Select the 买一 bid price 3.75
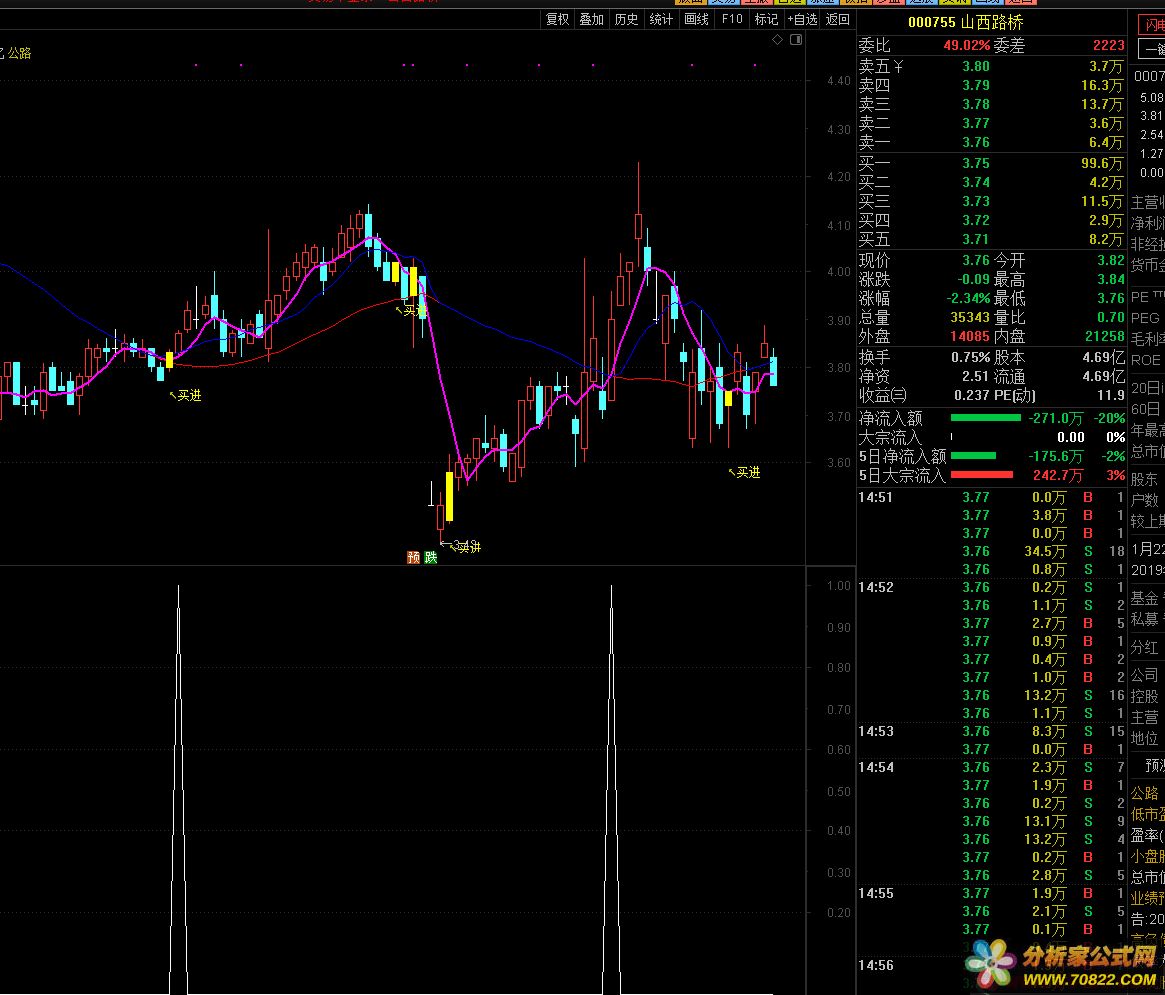Image resolution: width=1165 pixels, height=995 pixels. 976,163
